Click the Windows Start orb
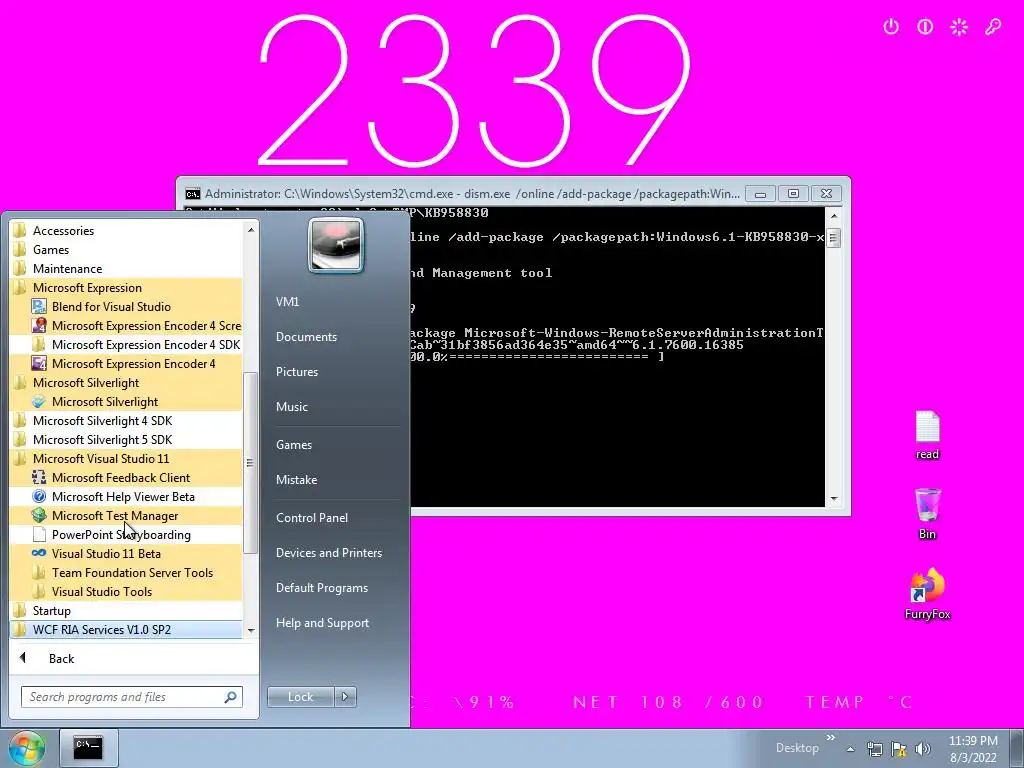 [x=26, y=748]
